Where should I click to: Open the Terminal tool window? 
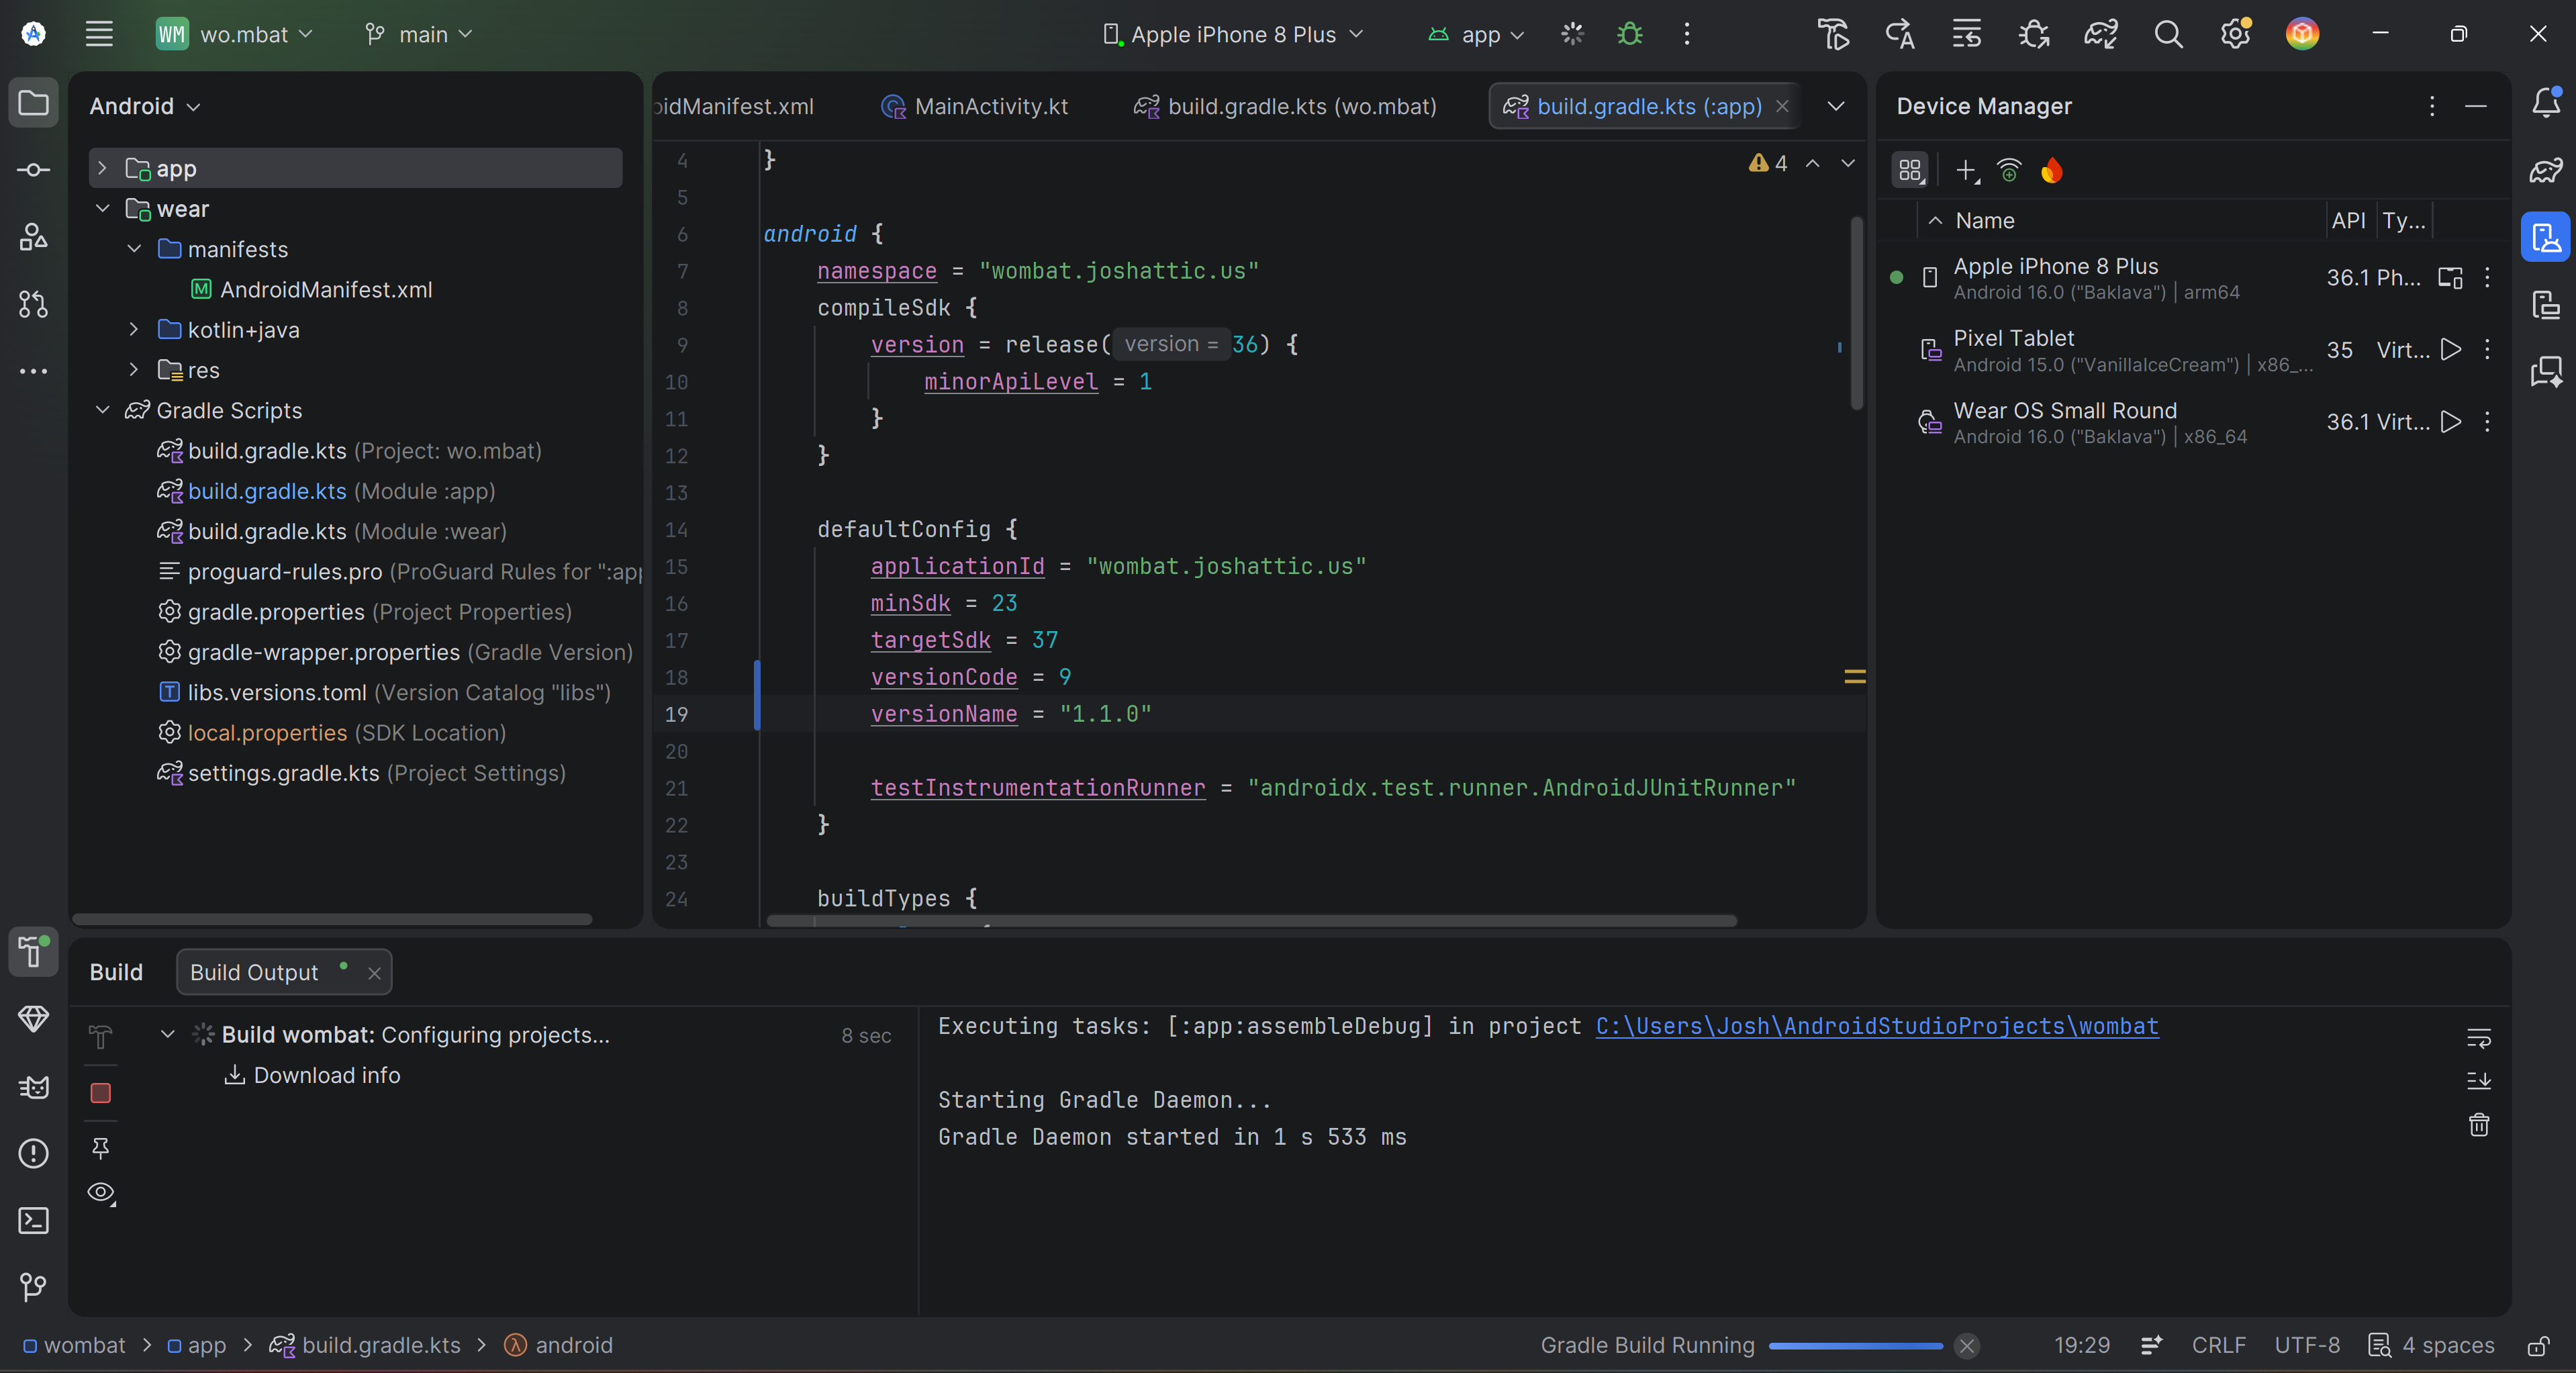(33, 1220)
